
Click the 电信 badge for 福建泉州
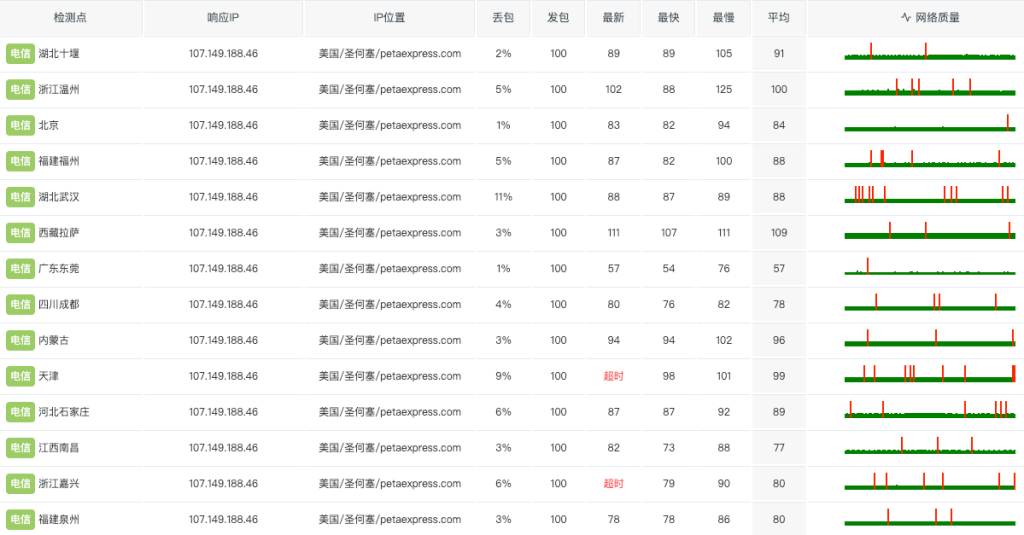point(20,519)
